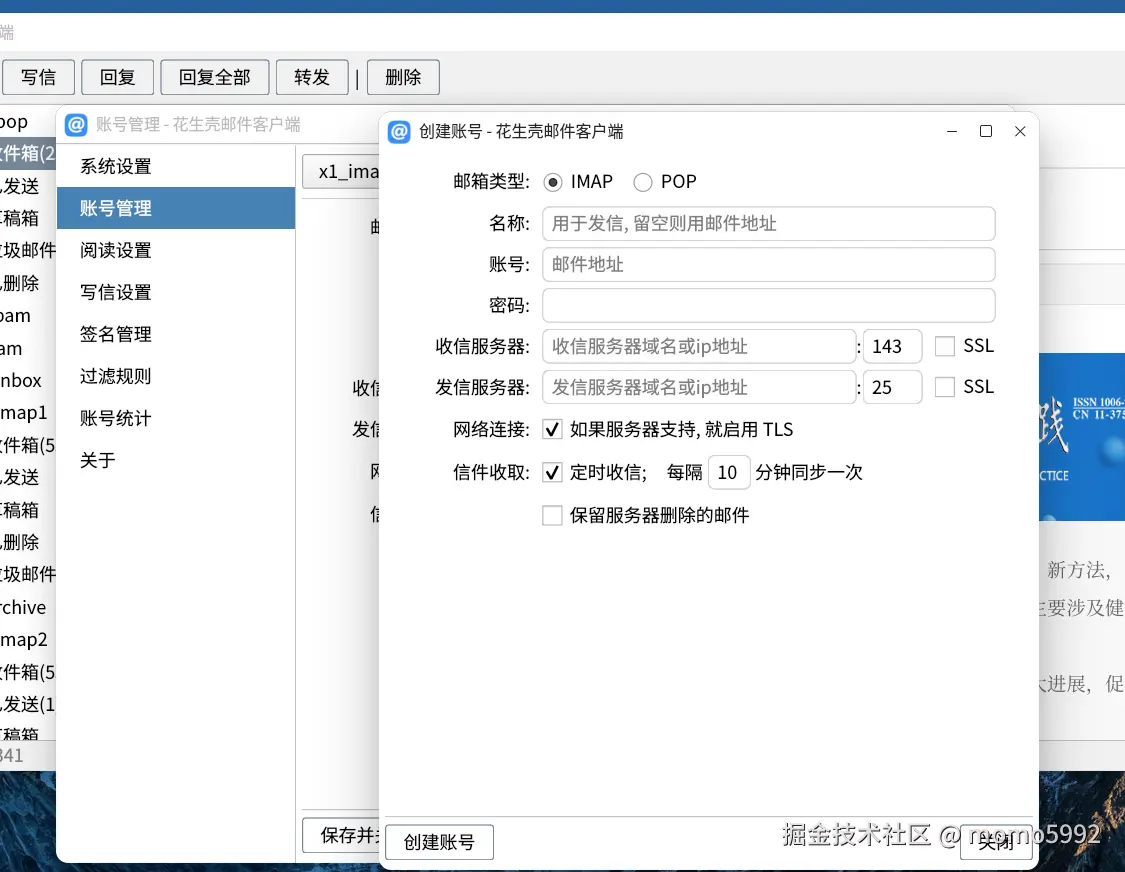Image resolution: width=1125 pixels, height=872 pixels.
Task: Click the incoming server port 143 field
Action: (891, 346)
